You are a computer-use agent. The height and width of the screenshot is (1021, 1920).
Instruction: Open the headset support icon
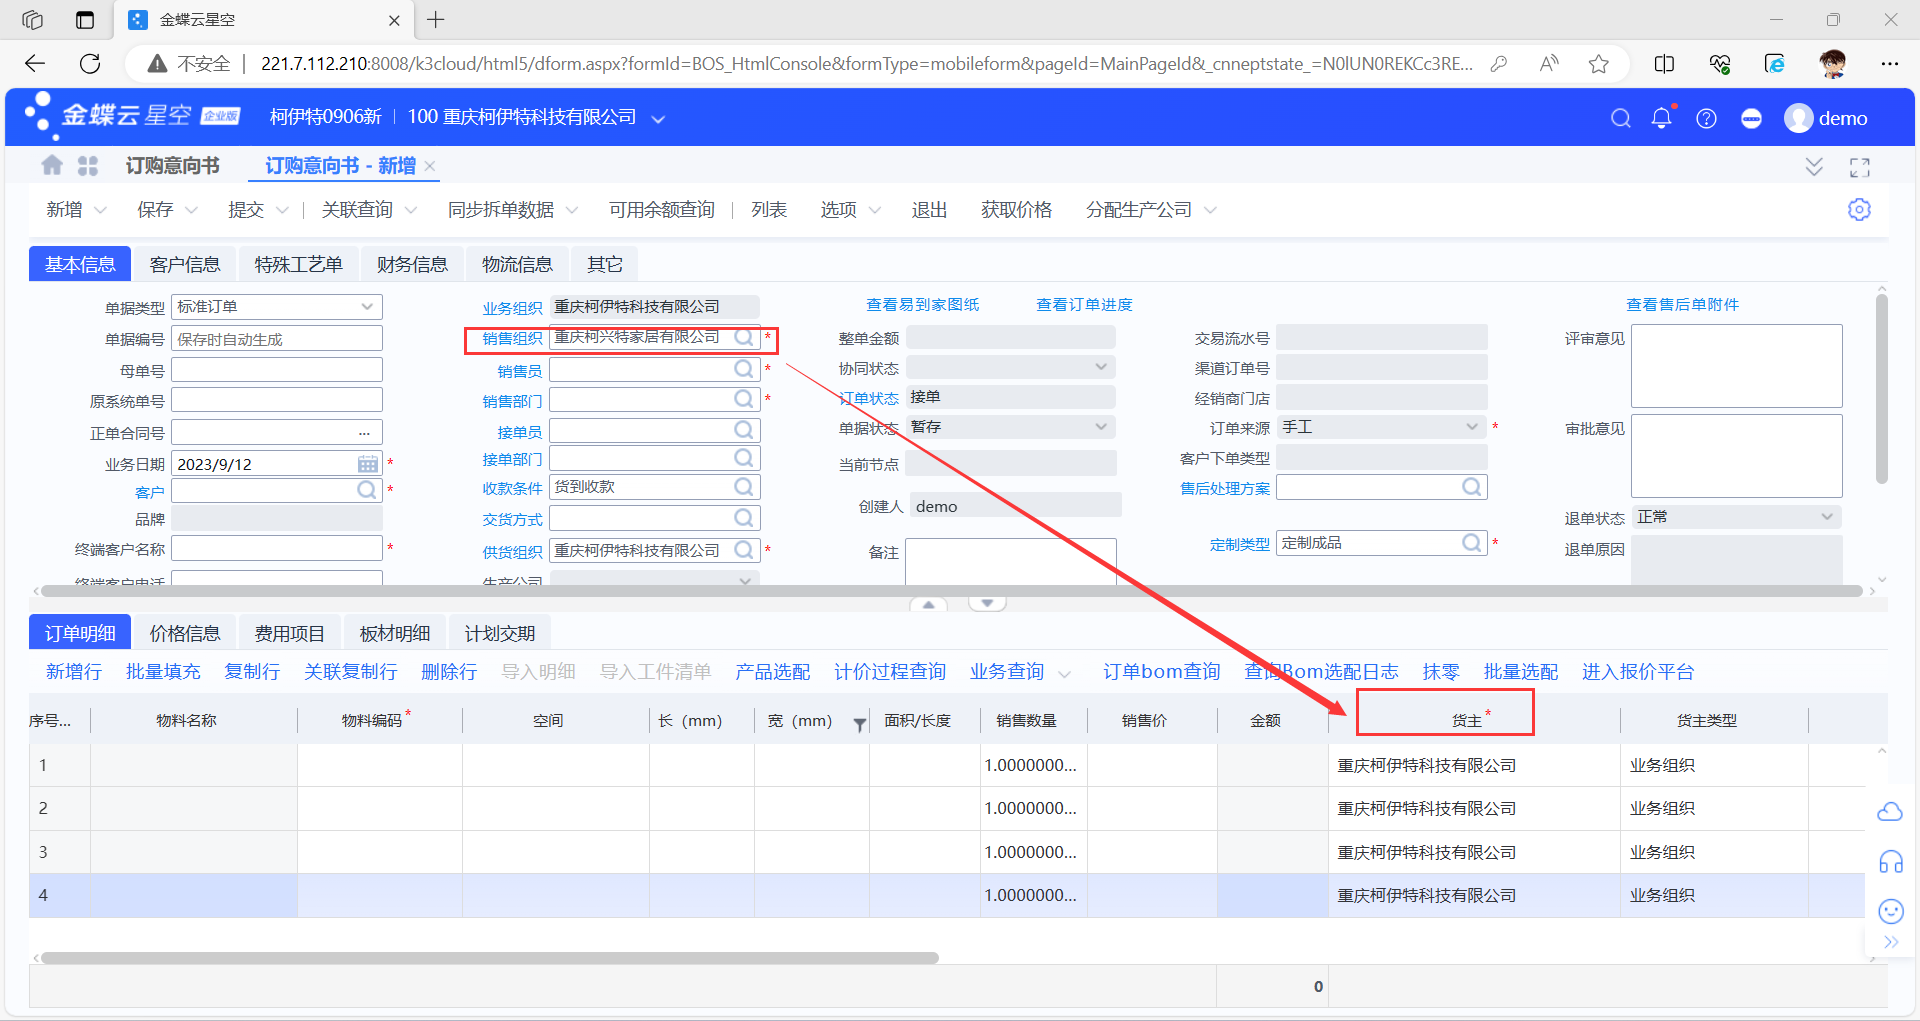click(x=1891, y=861)
